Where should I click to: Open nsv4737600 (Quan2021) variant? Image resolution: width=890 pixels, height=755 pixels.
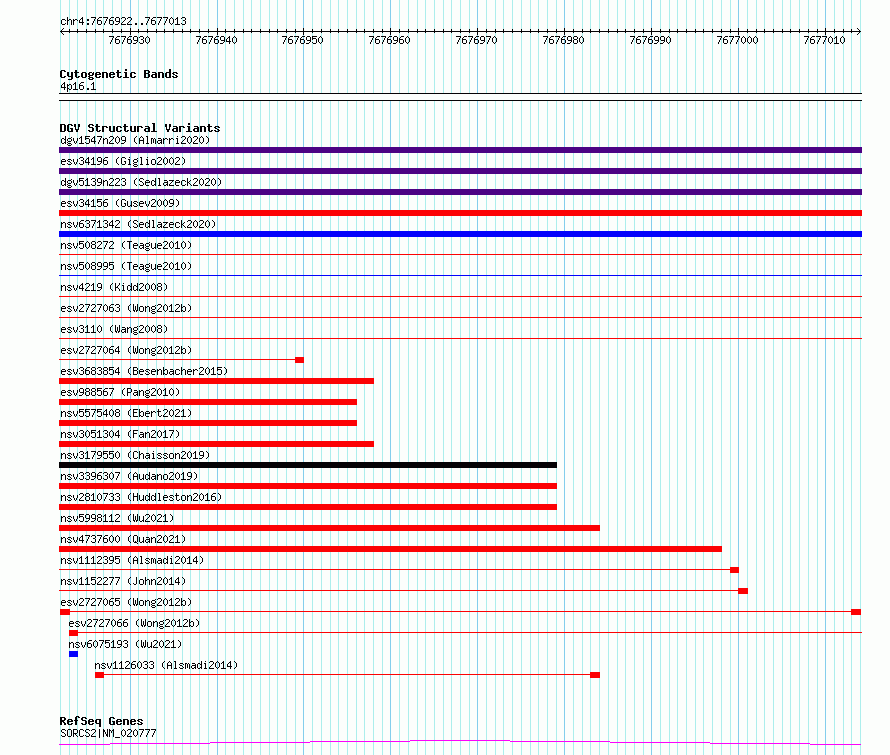(x=123, y=539)
